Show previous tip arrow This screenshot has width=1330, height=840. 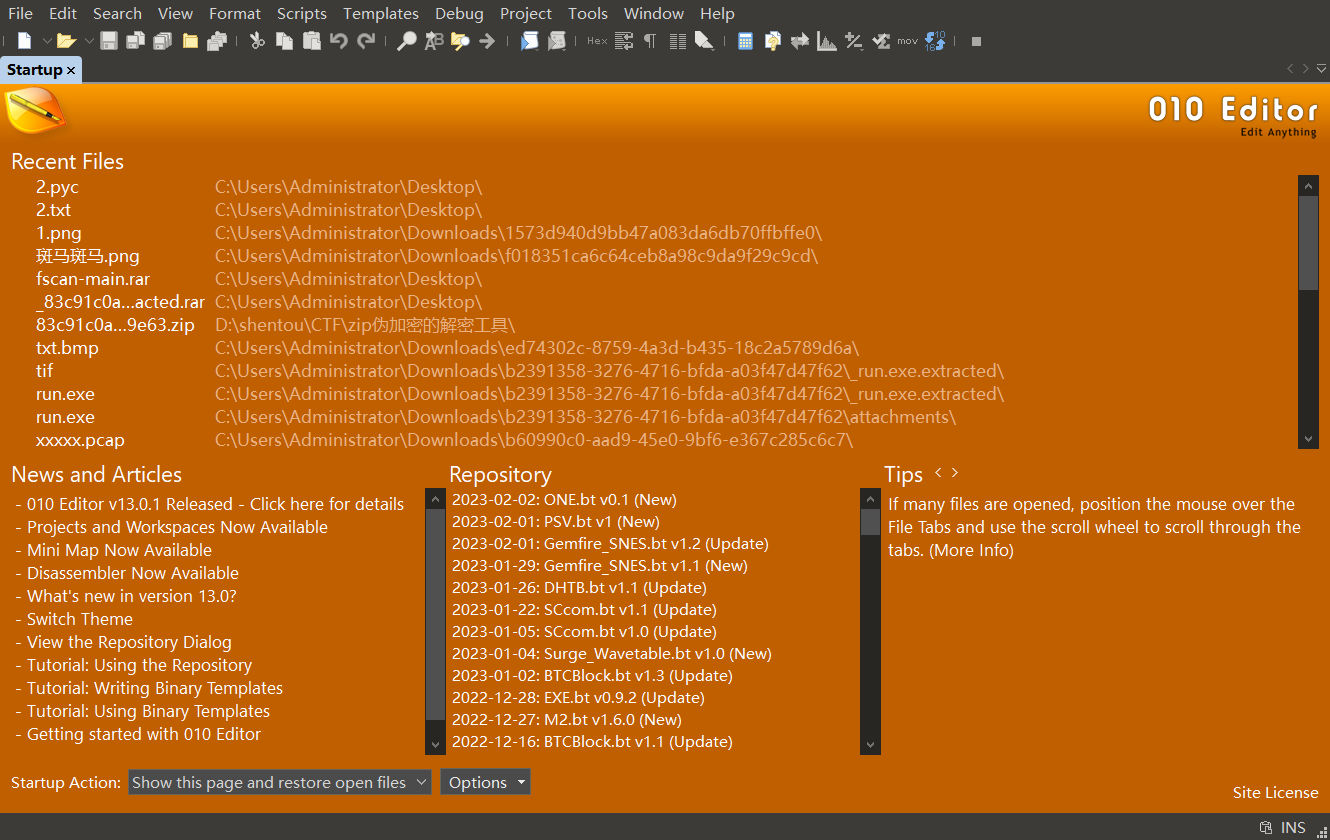(938, 472)
